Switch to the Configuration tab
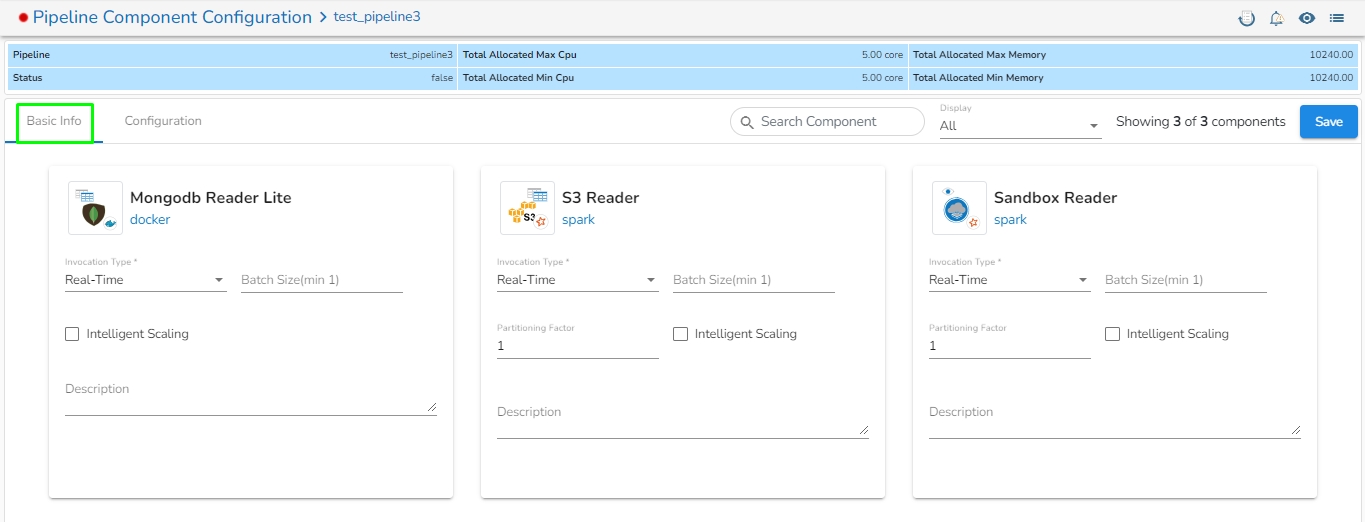The image size is (1365, 522). coord(163,121)
